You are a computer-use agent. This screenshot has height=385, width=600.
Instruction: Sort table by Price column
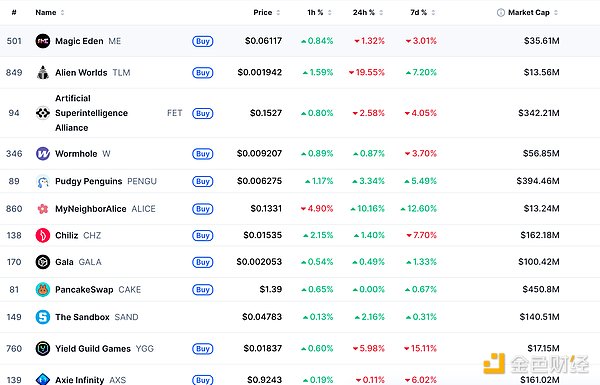266,13
